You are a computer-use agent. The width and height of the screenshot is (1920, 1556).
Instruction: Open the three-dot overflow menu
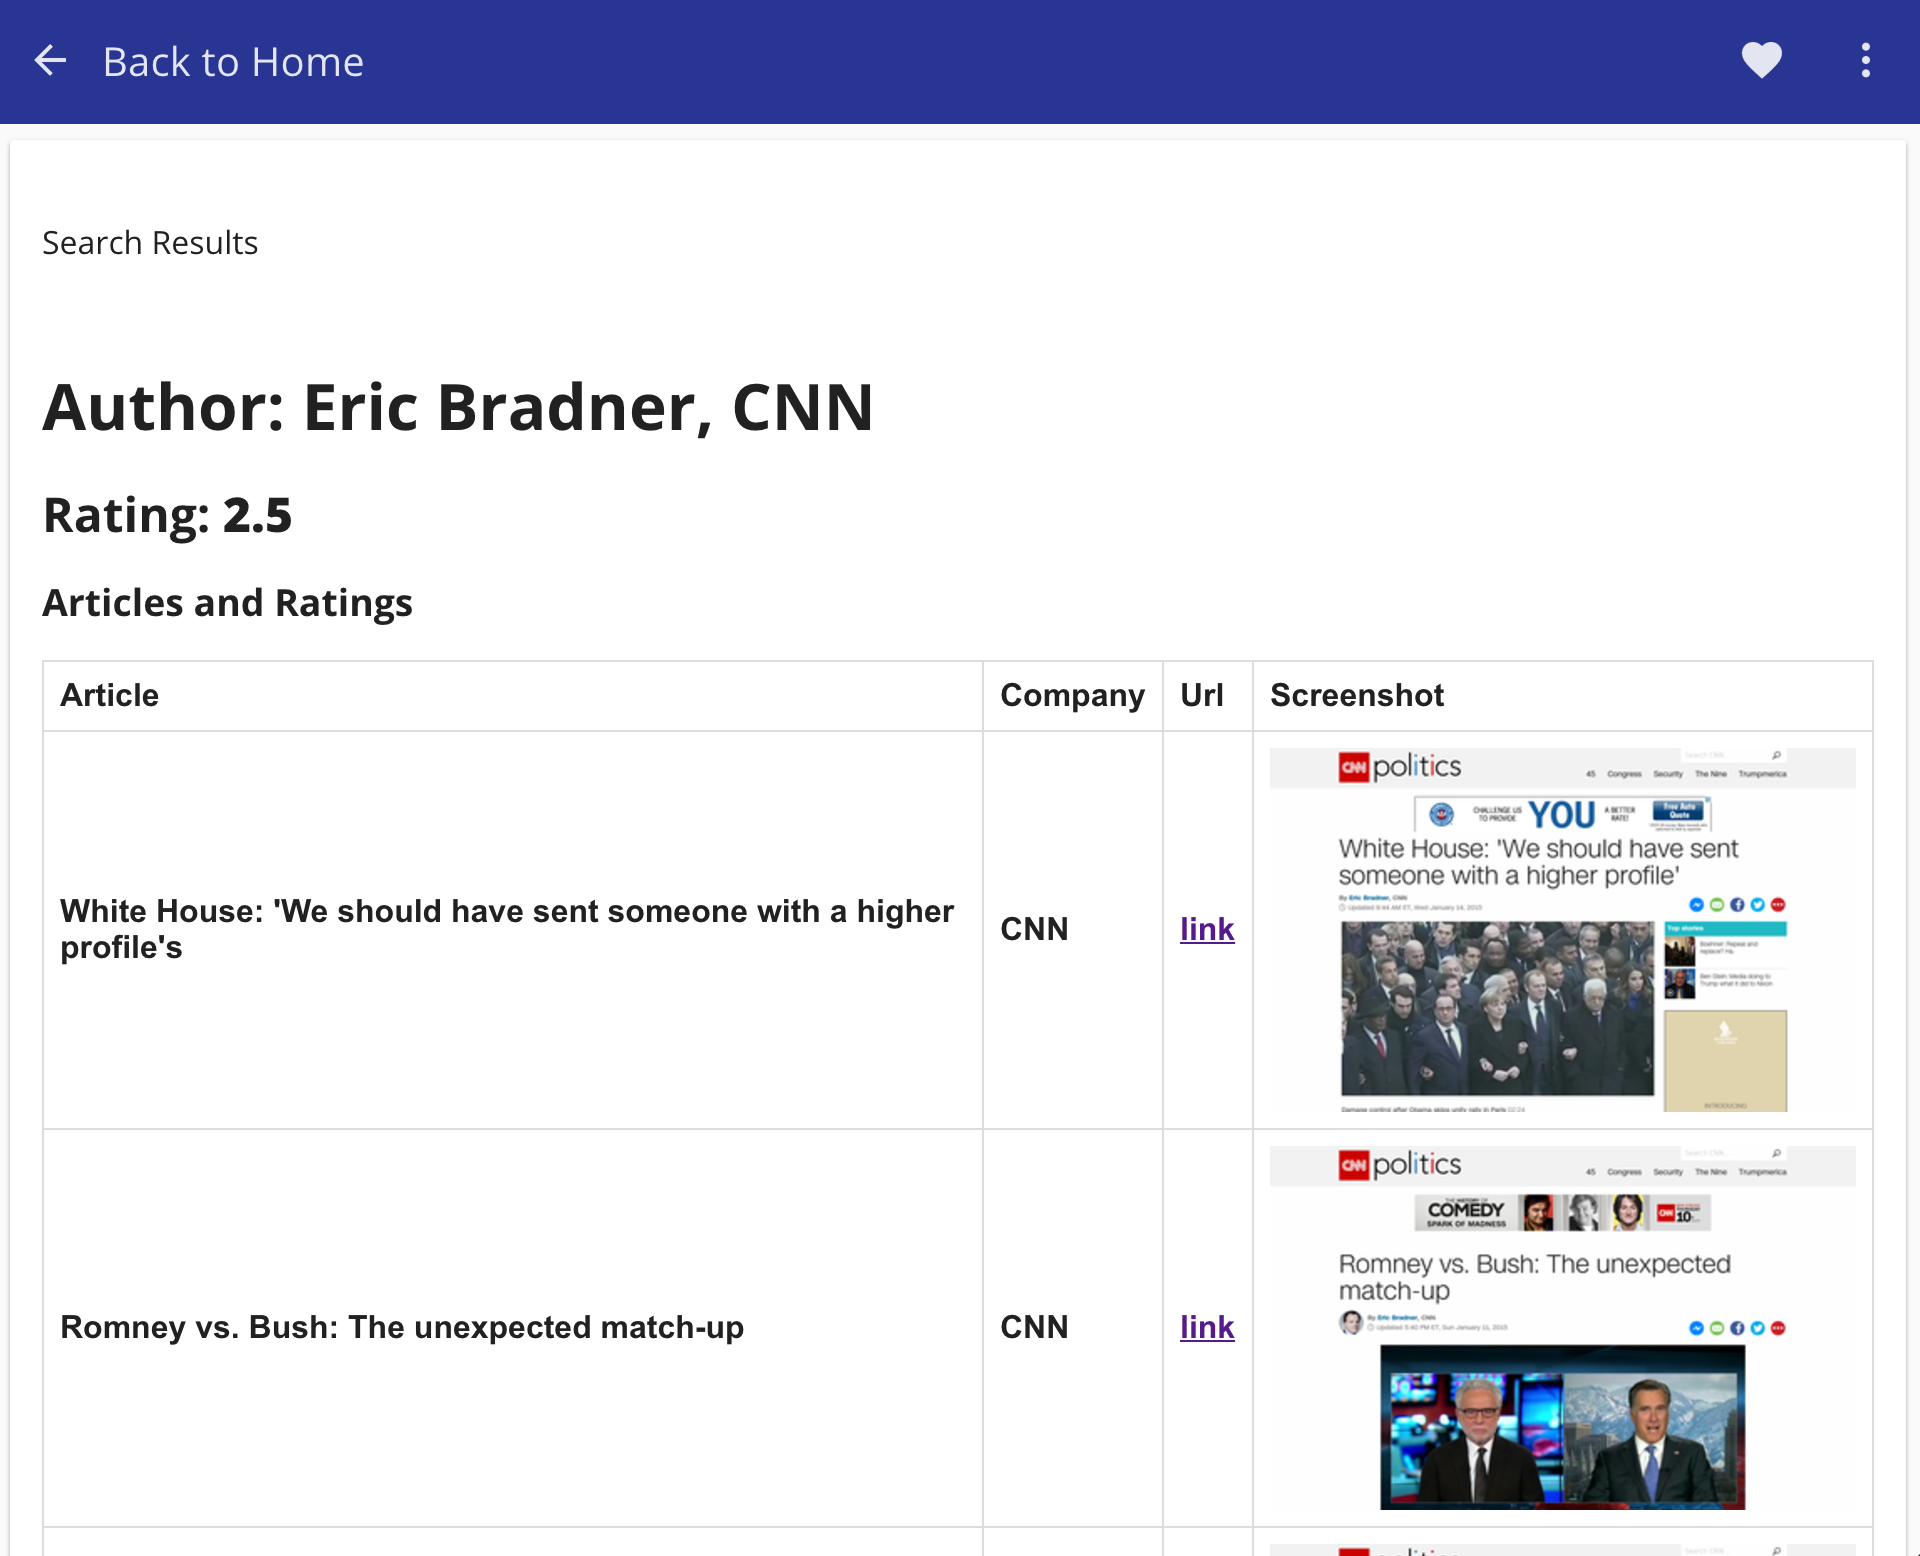point(1865,61)
